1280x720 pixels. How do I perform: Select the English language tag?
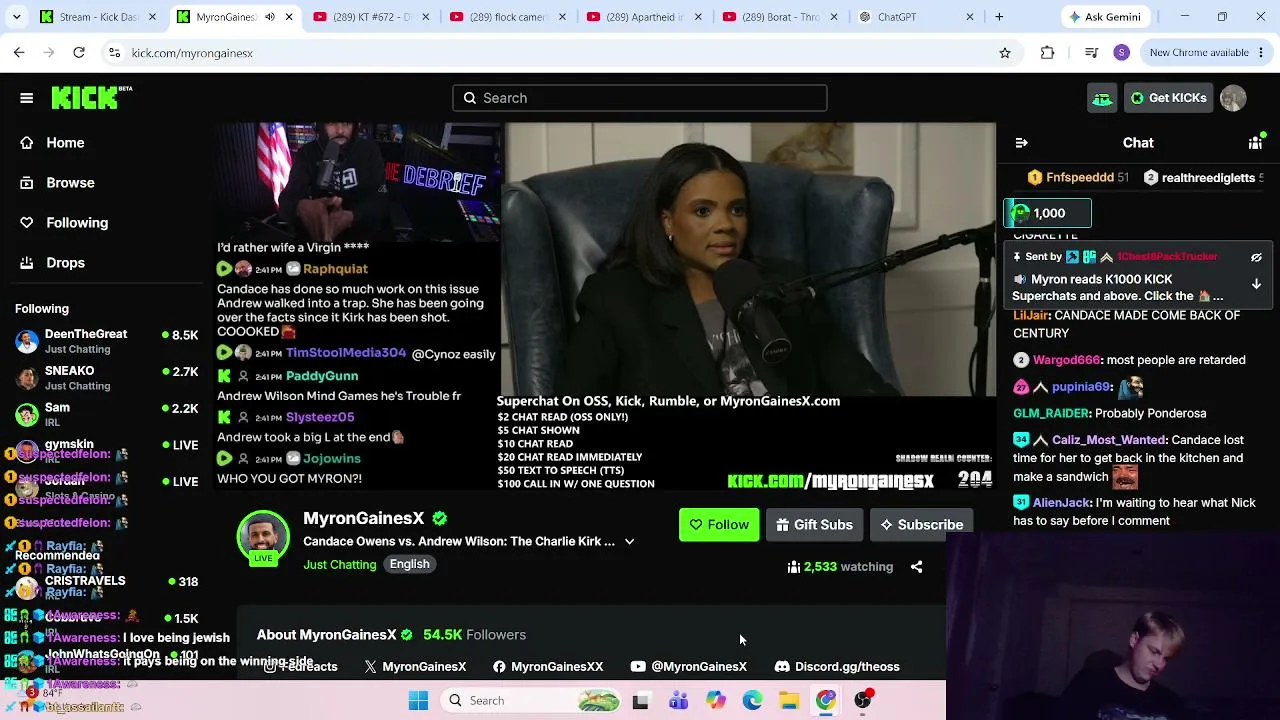coord(409,564)
